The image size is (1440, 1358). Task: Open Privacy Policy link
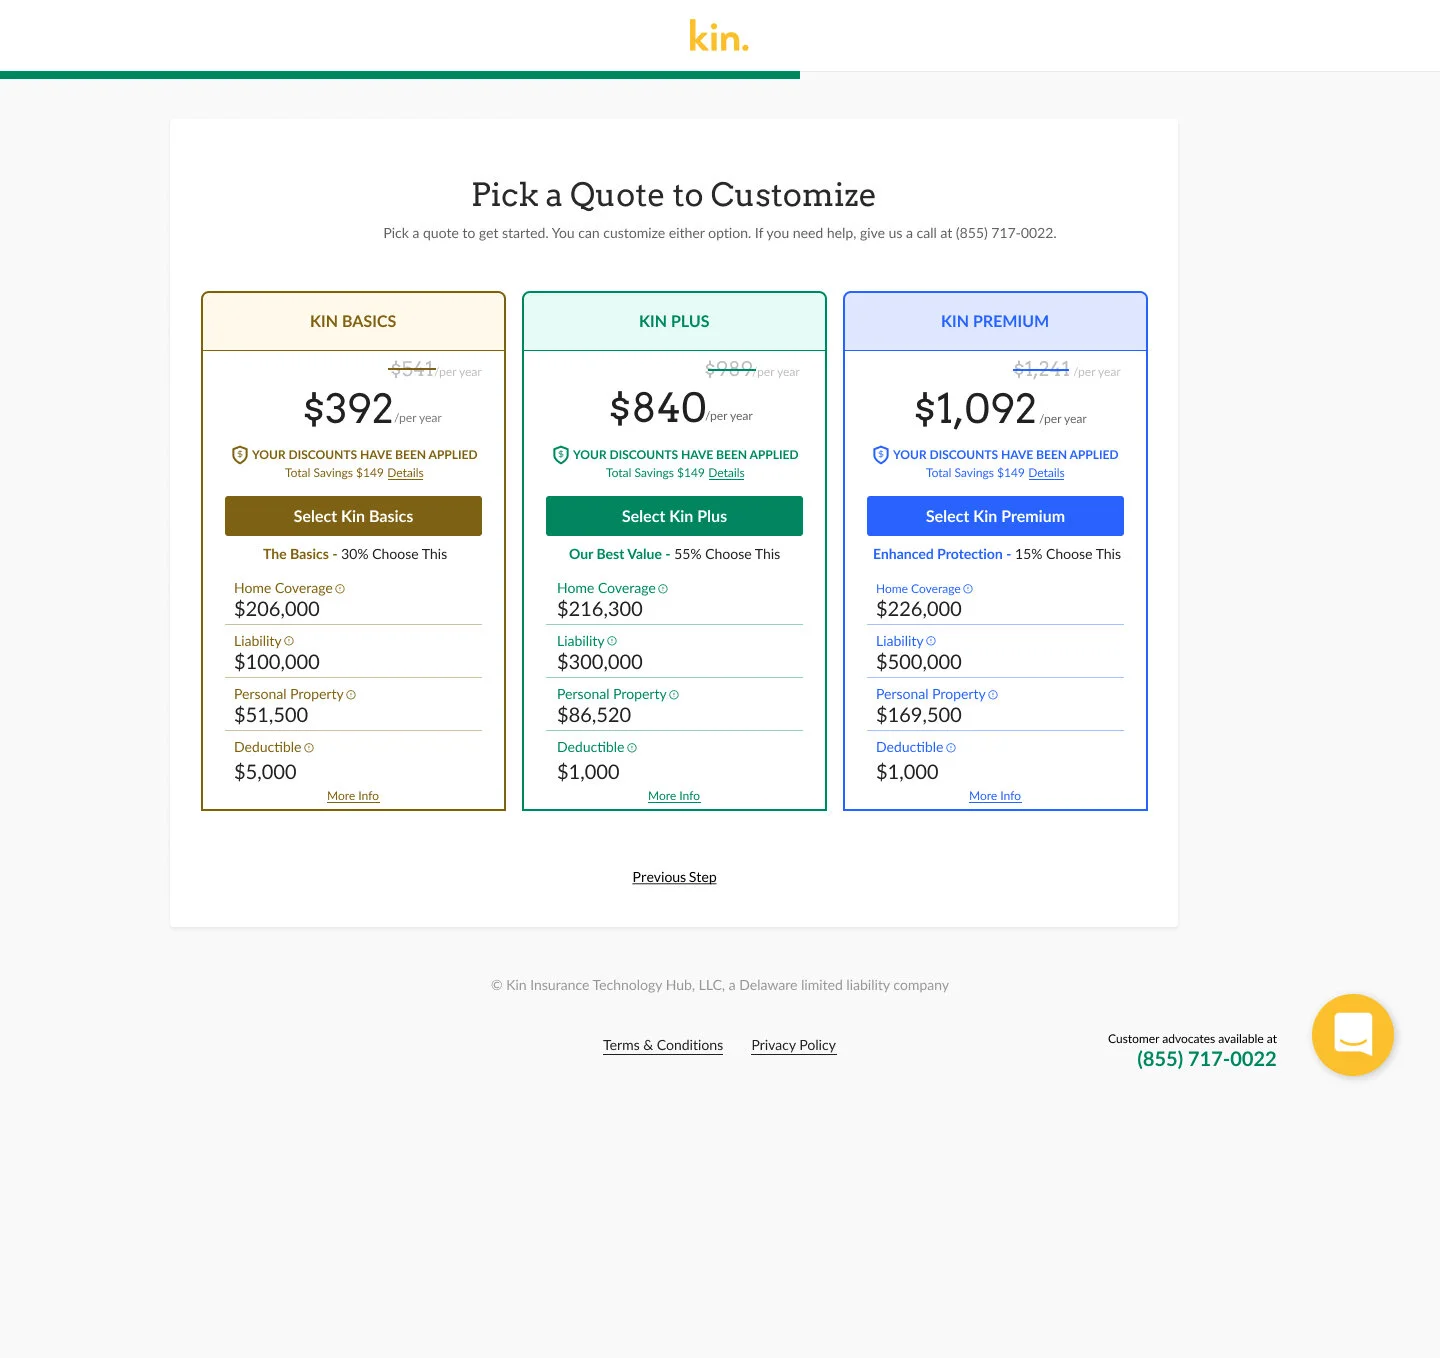(794, 1045)
